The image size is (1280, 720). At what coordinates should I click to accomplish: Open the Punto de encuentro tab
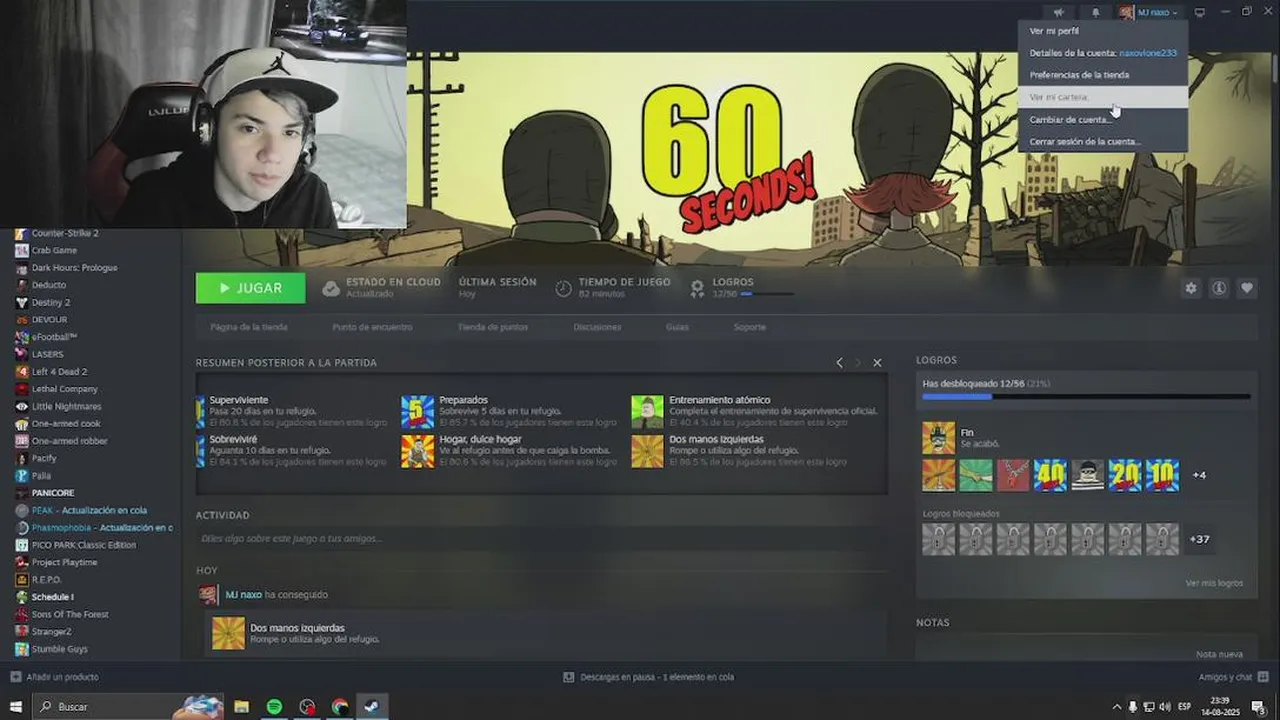pyautogui.click(x=372, y=327)
